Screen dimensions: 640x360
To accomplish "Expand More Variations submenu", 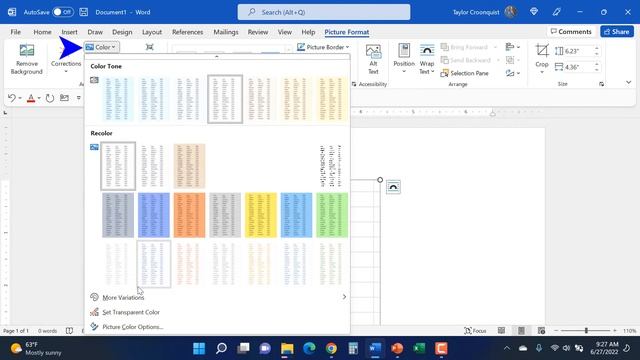I will click(218, 297).
